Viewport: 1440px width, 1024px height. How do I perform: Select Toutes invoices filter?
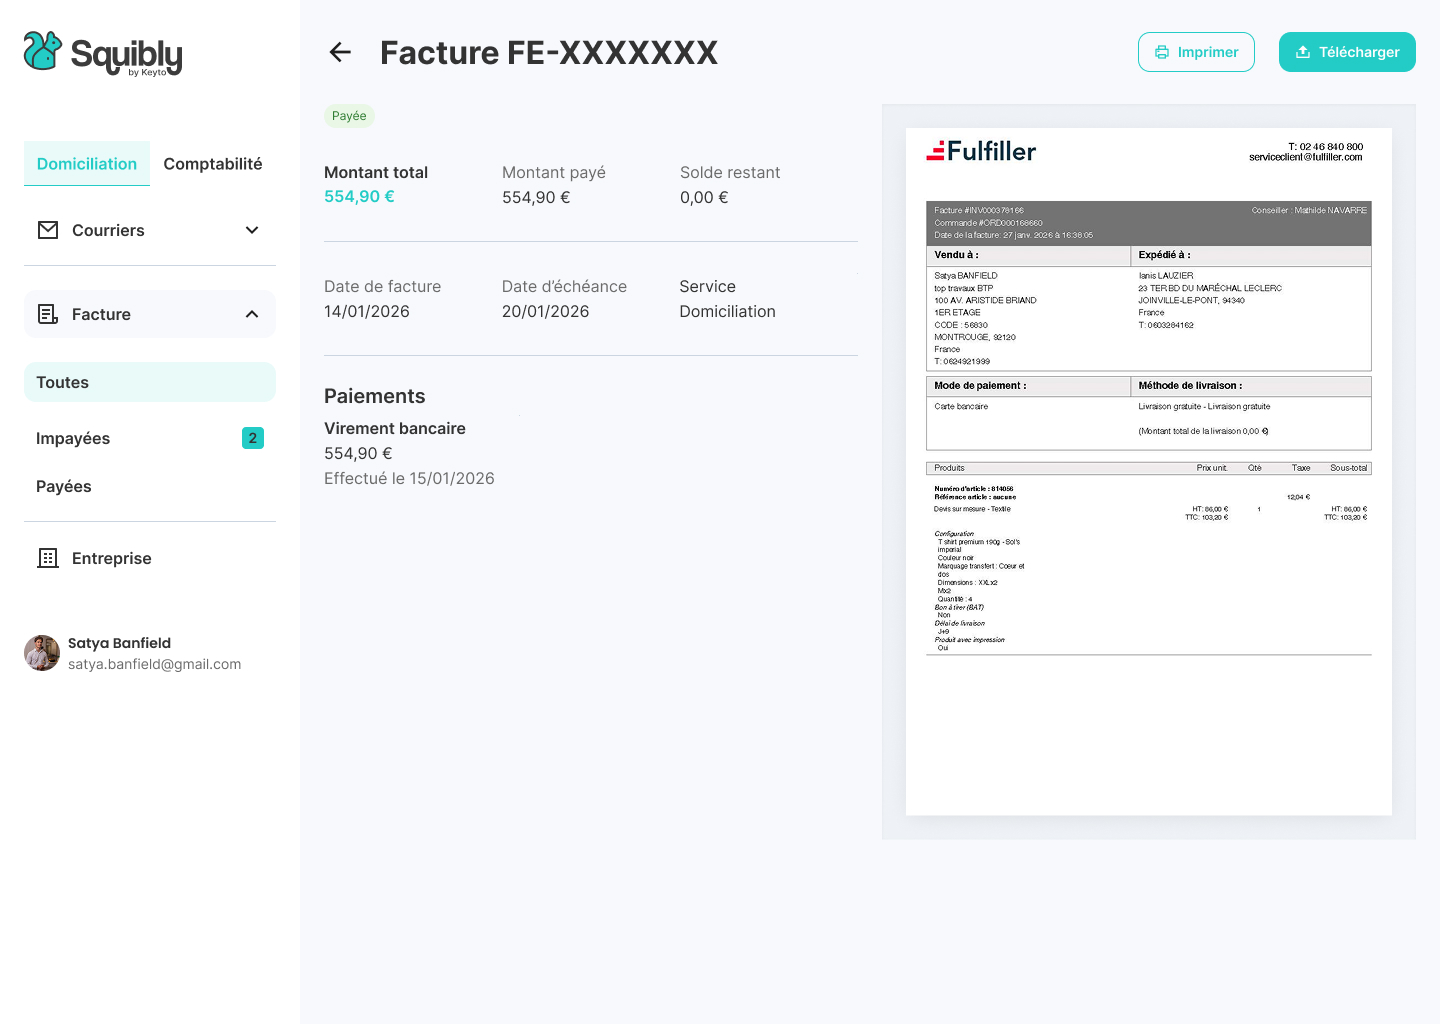[x=62, y=382]
